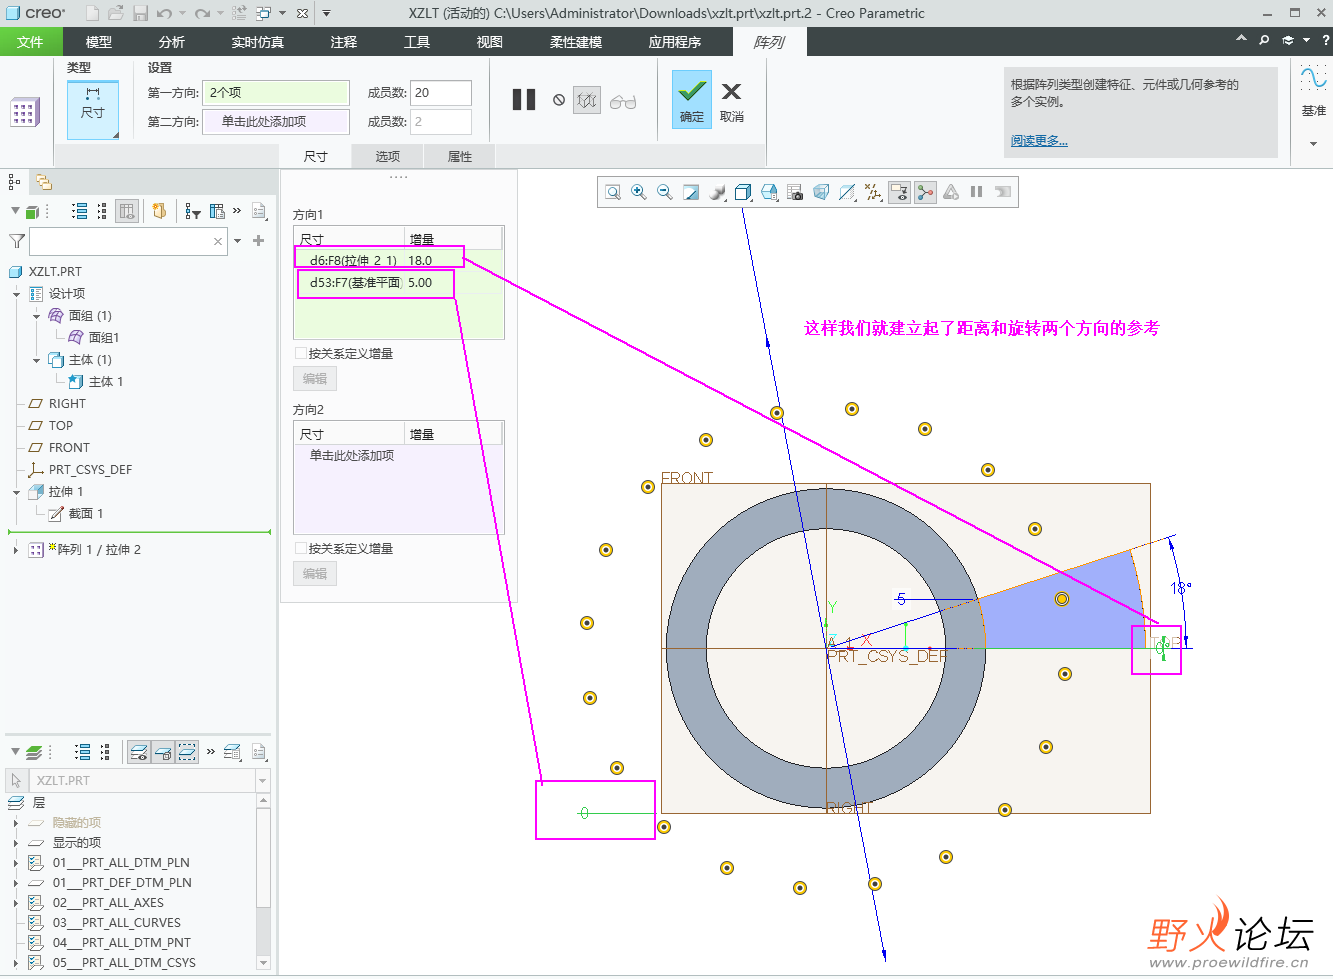The image size is (1333, 979).
Task: Toggle the attached preview icon
Action: coord(587,100)
